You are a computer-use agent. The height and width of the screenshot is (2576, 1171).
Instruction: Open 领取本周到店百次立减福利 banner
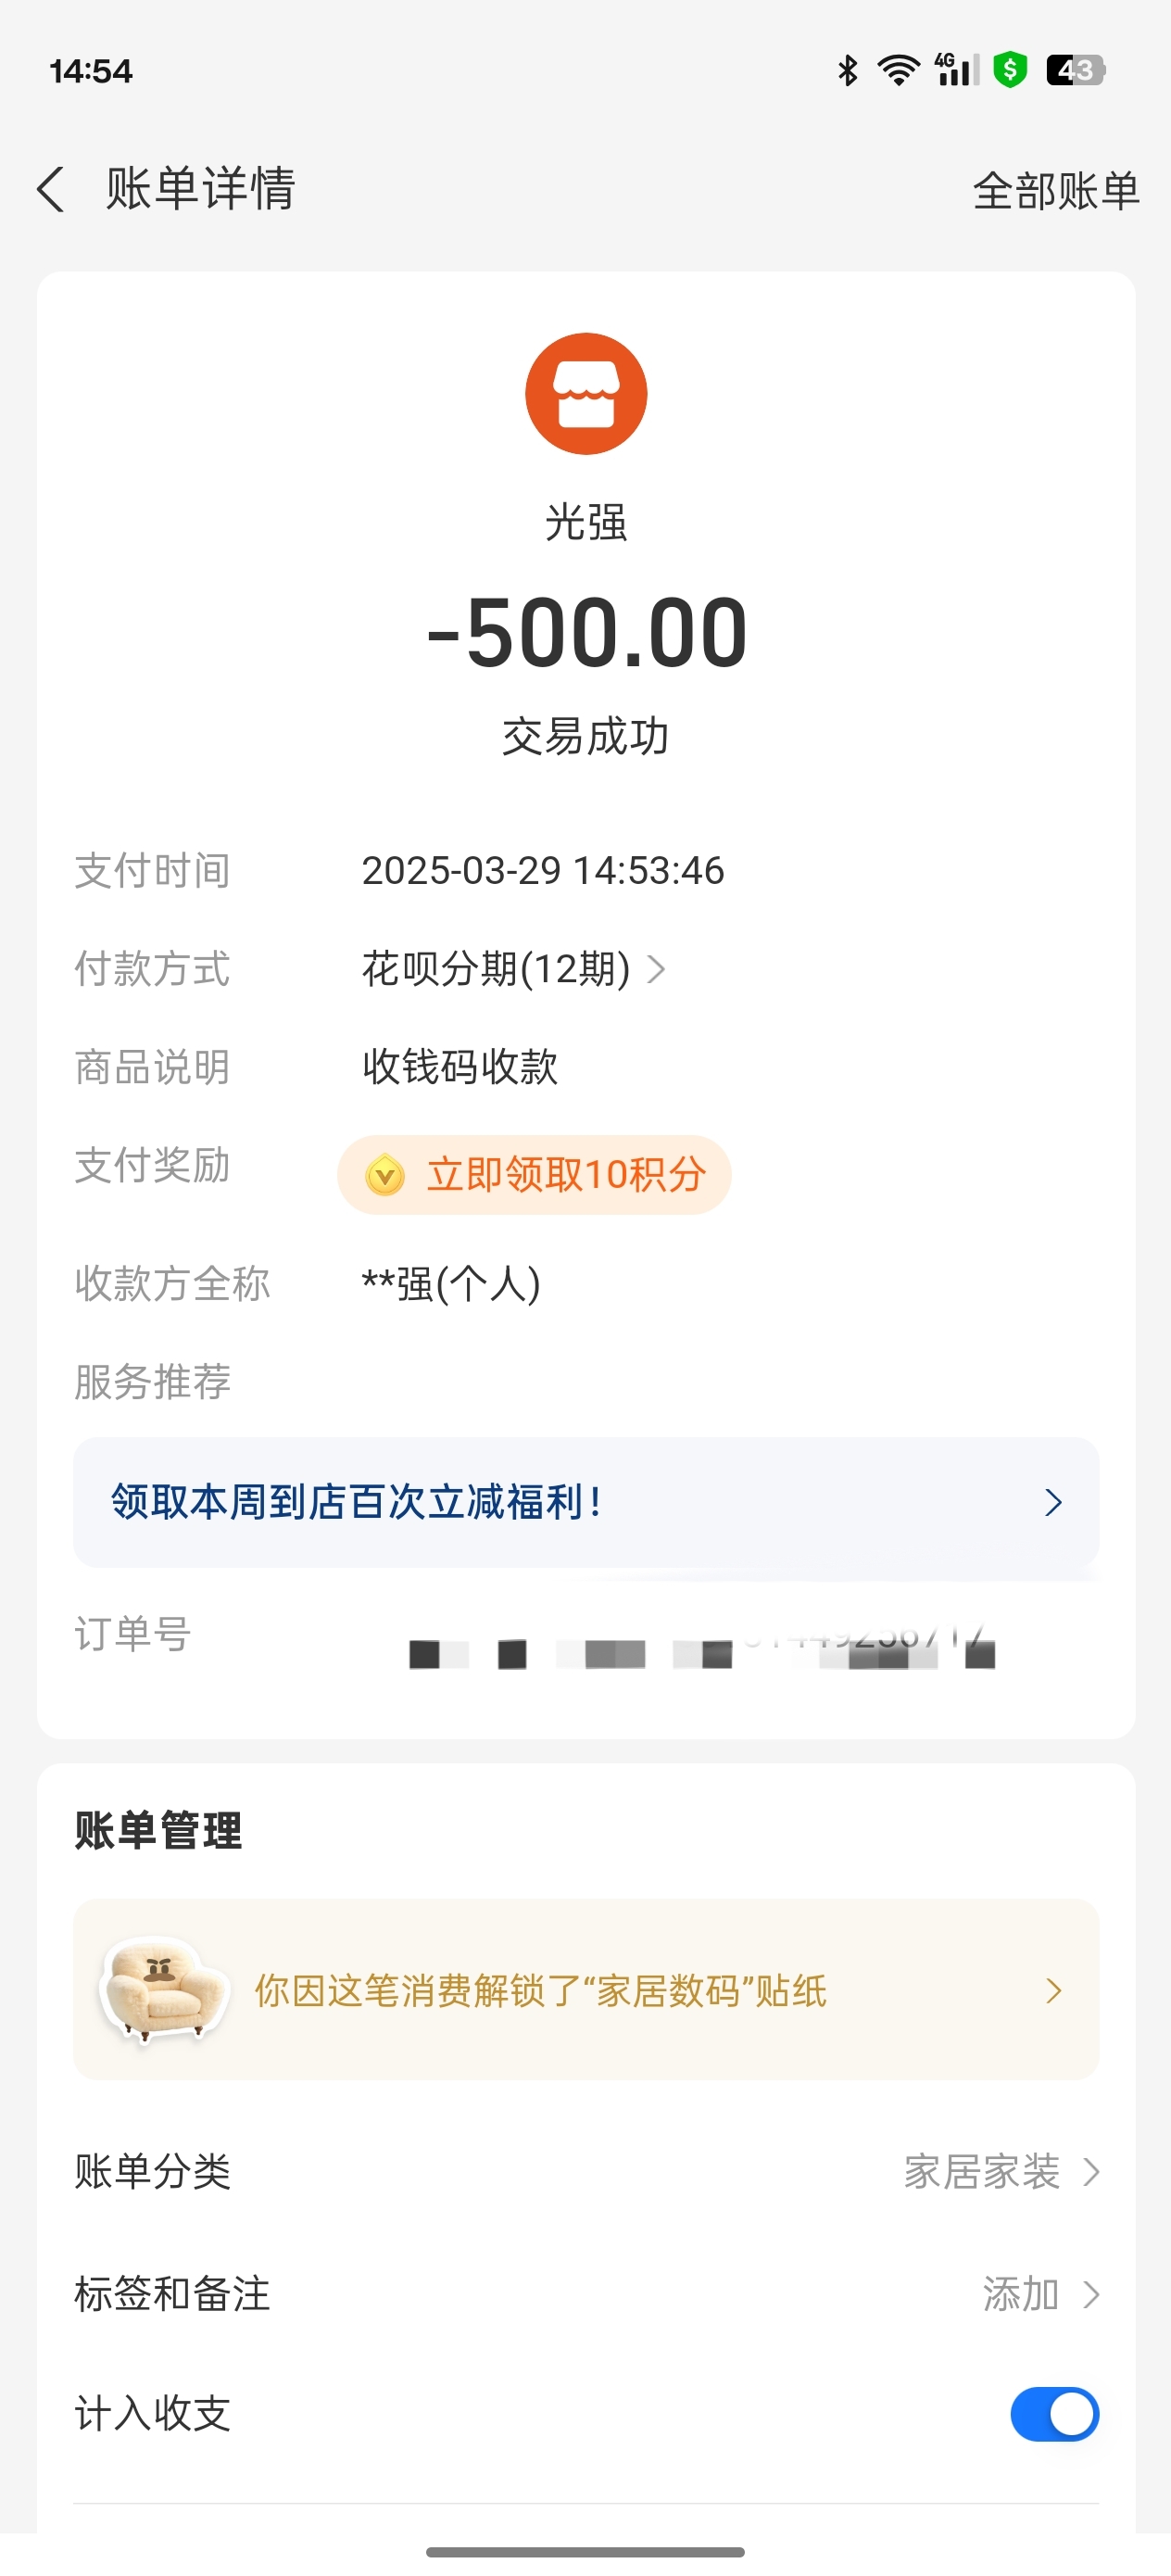pyautogui.click(x=586, y=1502)
